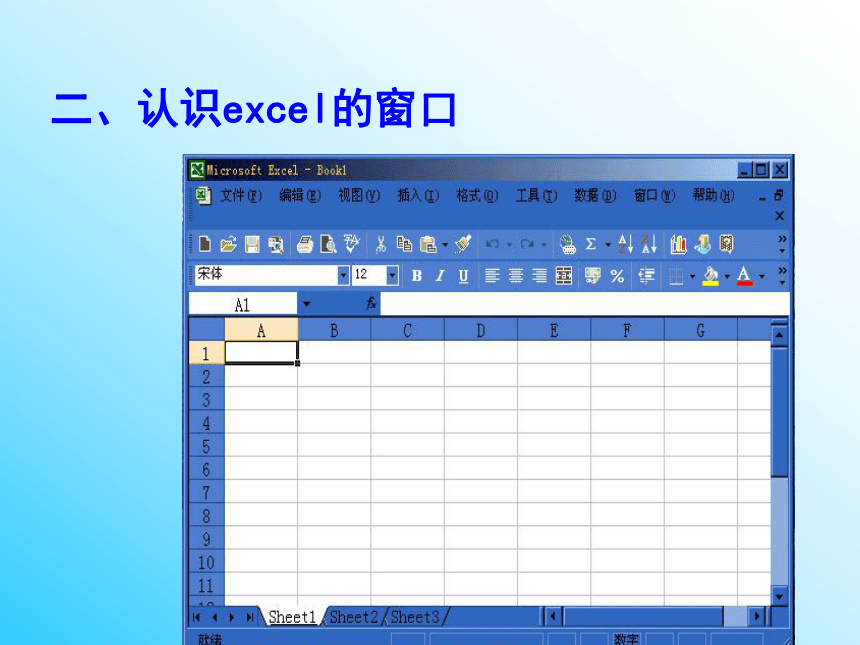The width and height of the screenshot is (860, 645).
Task: Go to first sheet tab navigation button
Action: pos(197,617)
